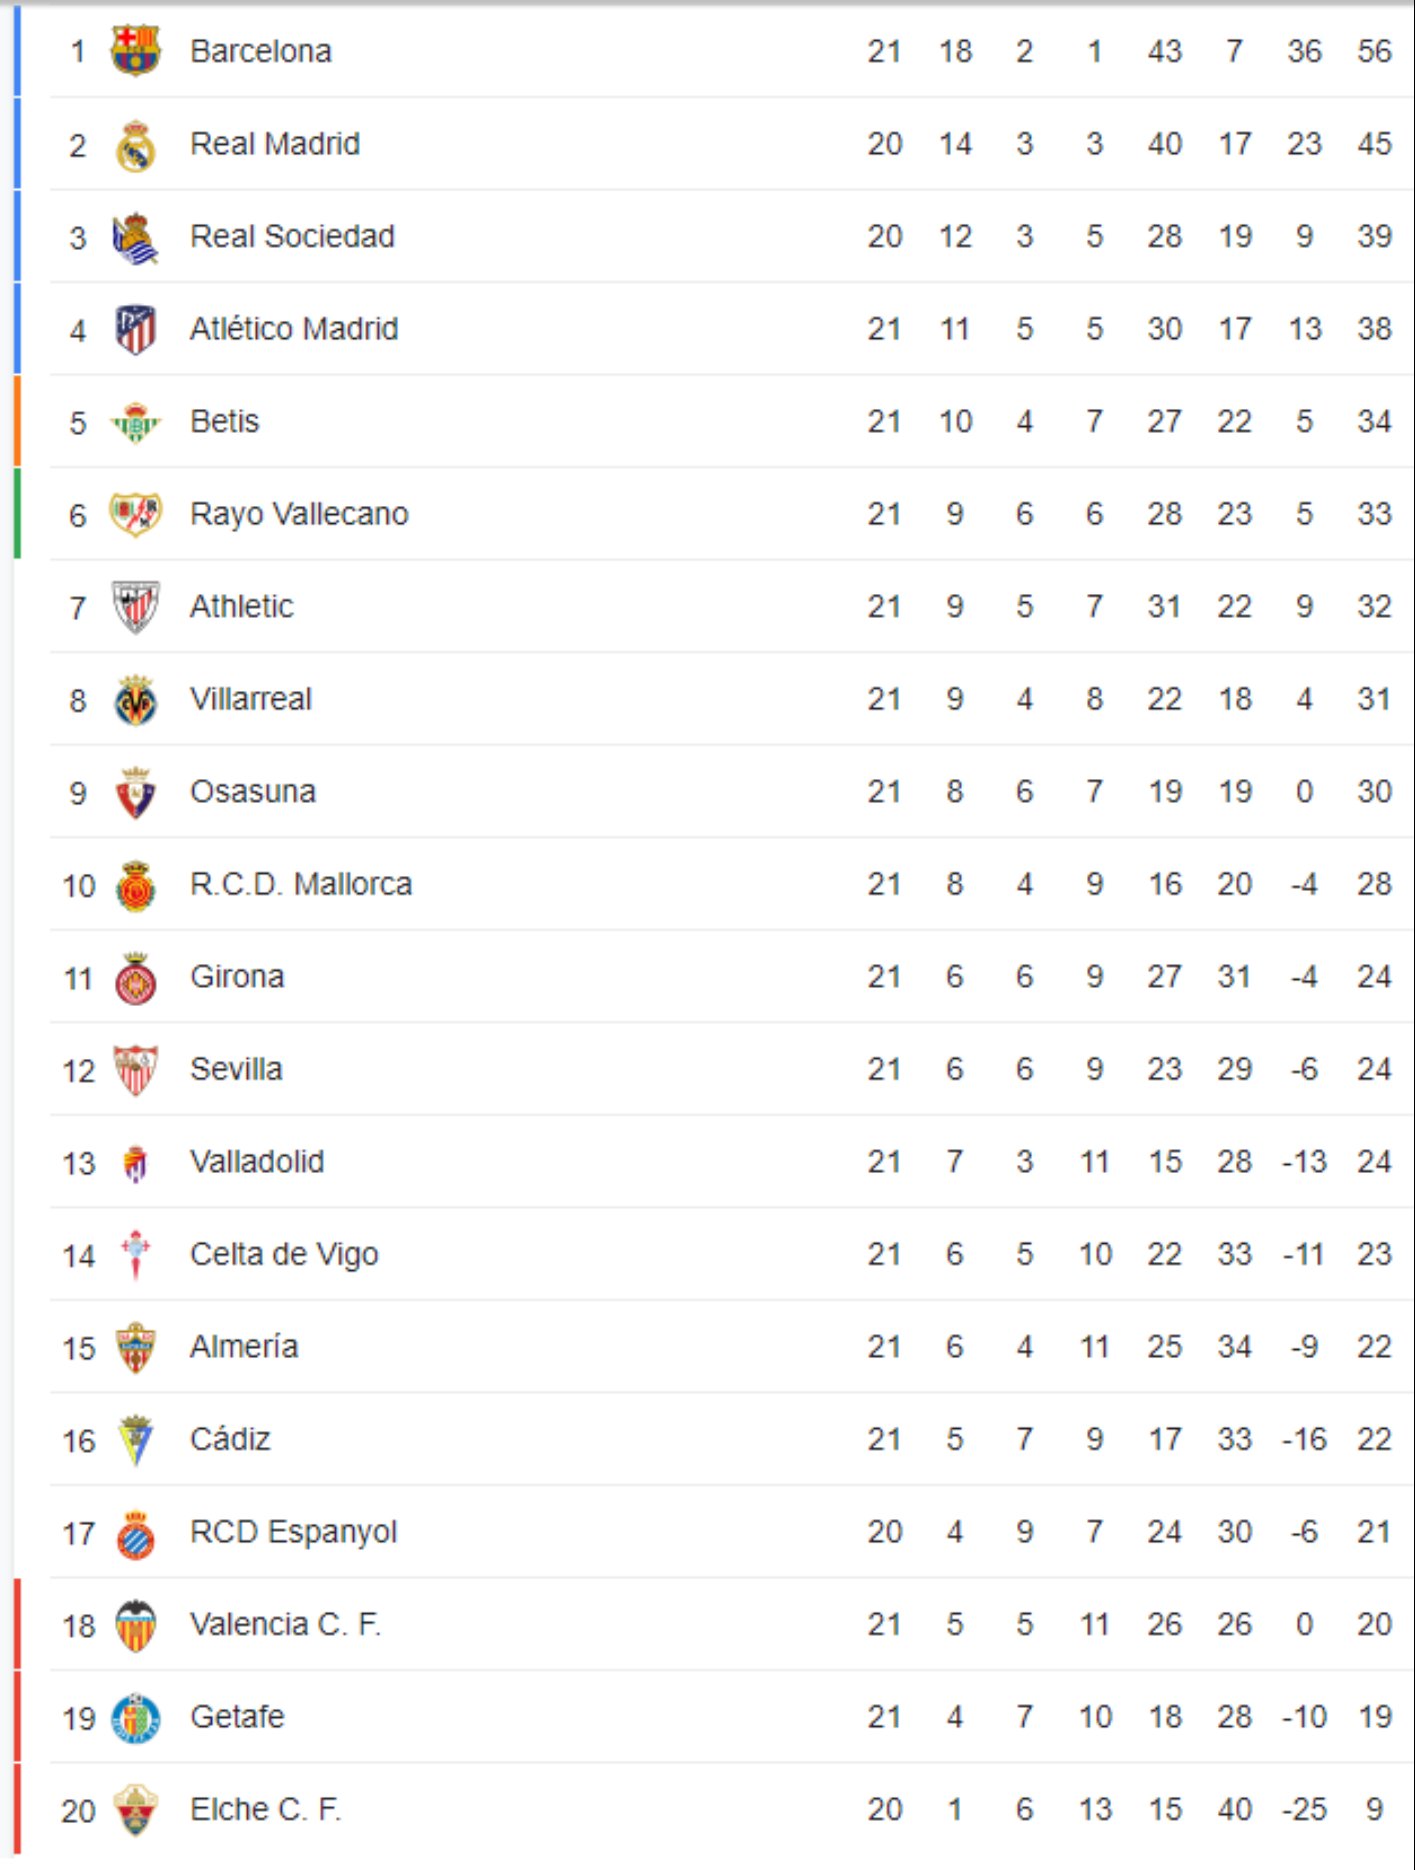Click the Atlético Madrid shield icon
The width and height of the screenshot is (1415, 1870).
coord(135,330)
